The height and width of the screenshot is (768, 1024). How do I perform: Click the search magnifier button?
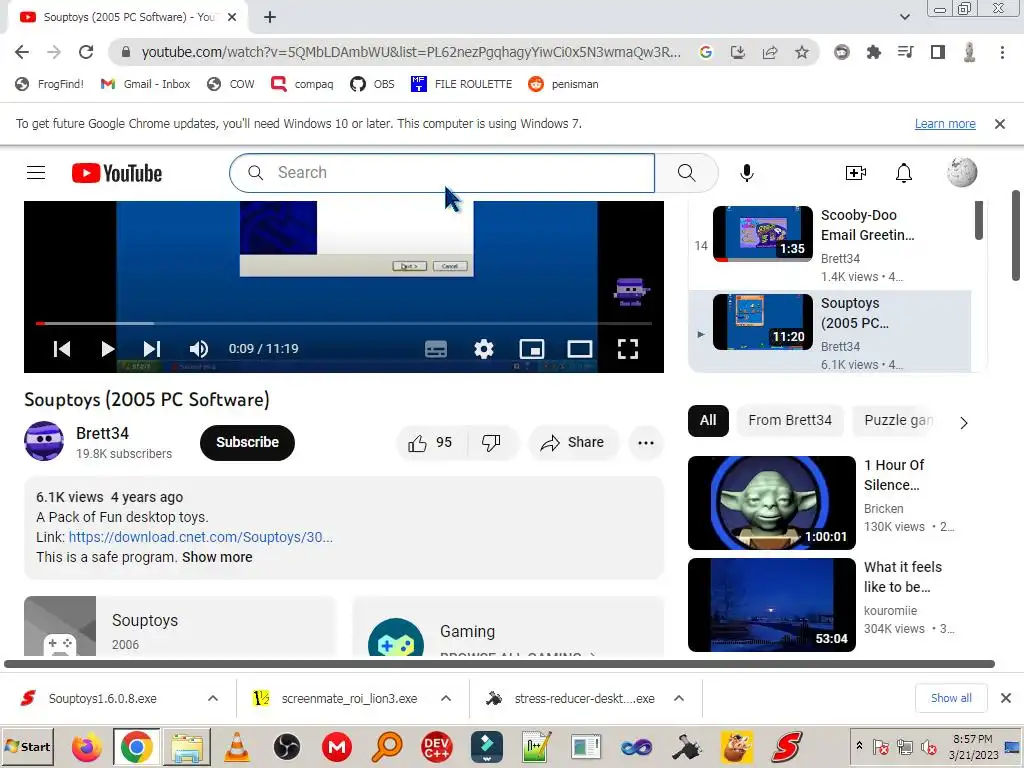click(686, 173)
